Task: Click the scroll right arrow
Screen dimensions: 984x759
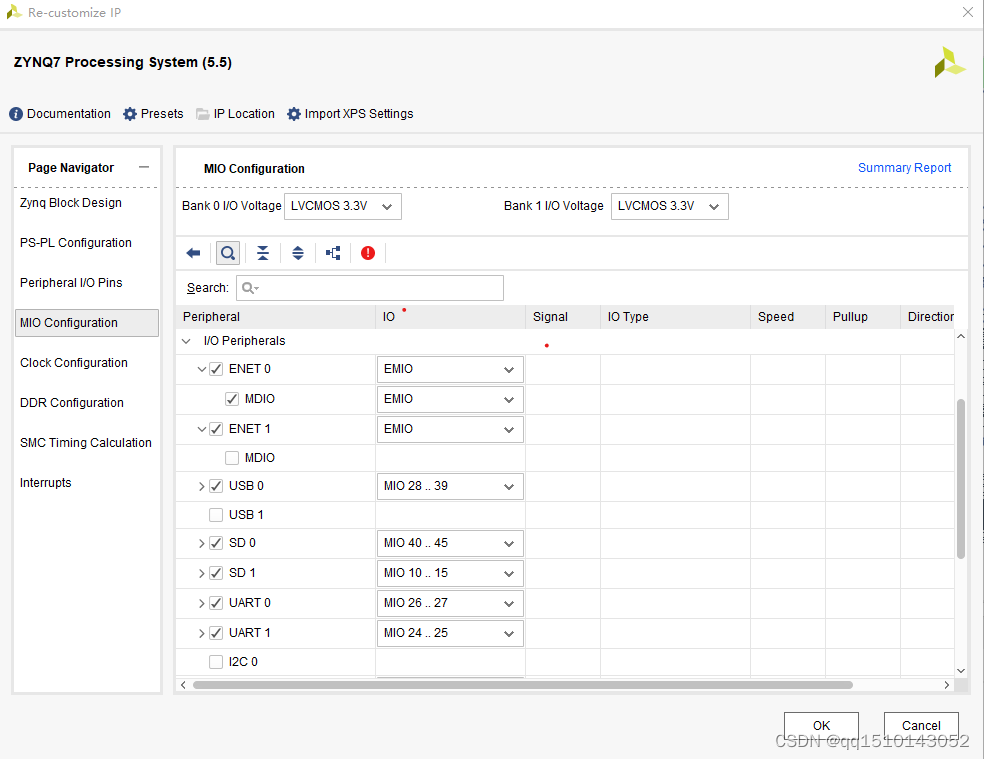Action: tap(947, 685)
